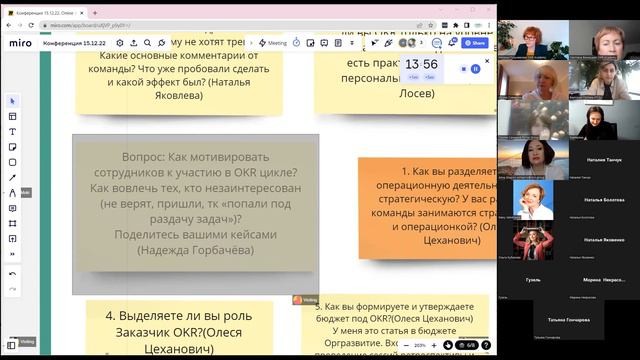Select the yellow note by Наталья Яковлева
This screenshot has width=640, height=360.
(179, 73)
